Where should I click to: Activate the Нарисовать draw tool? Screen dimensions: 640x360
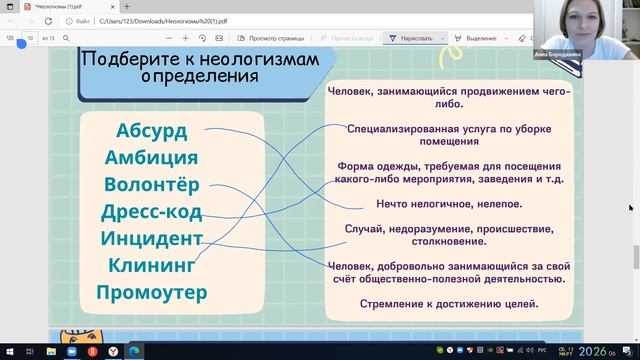pyautogui.click(x=410, y=38)
